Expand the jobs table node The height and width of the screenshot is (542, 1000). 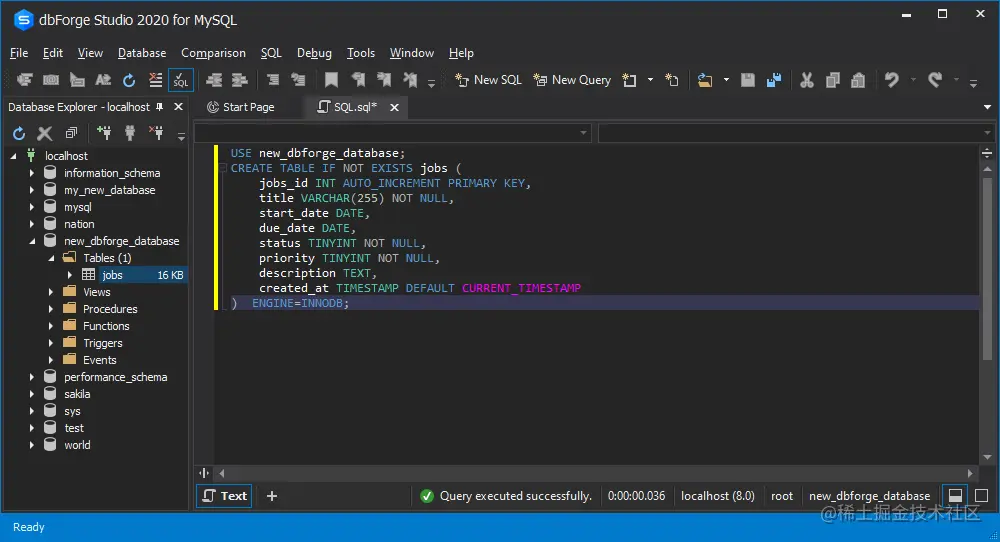coord(70,275)
